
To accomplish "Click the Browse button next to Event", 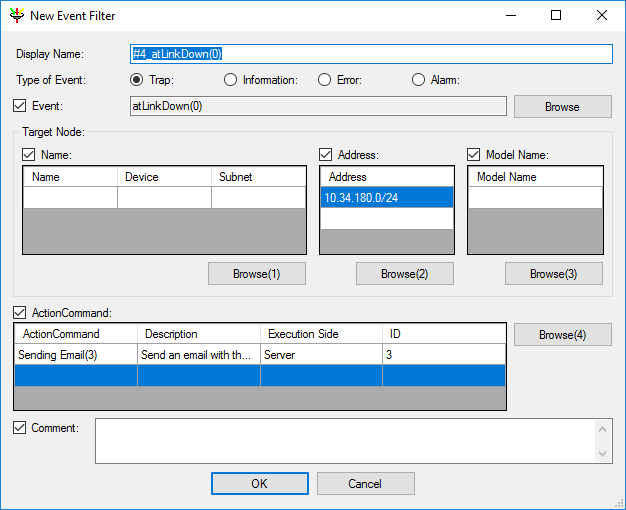I will click(563, 107).
